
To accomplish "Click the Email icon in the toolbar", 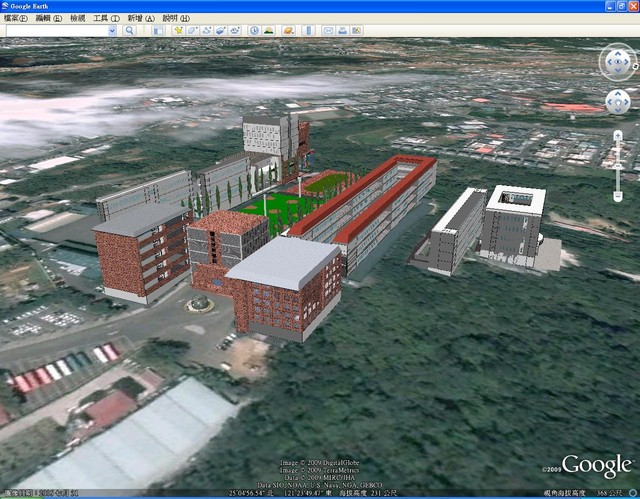I will point(328,30).
